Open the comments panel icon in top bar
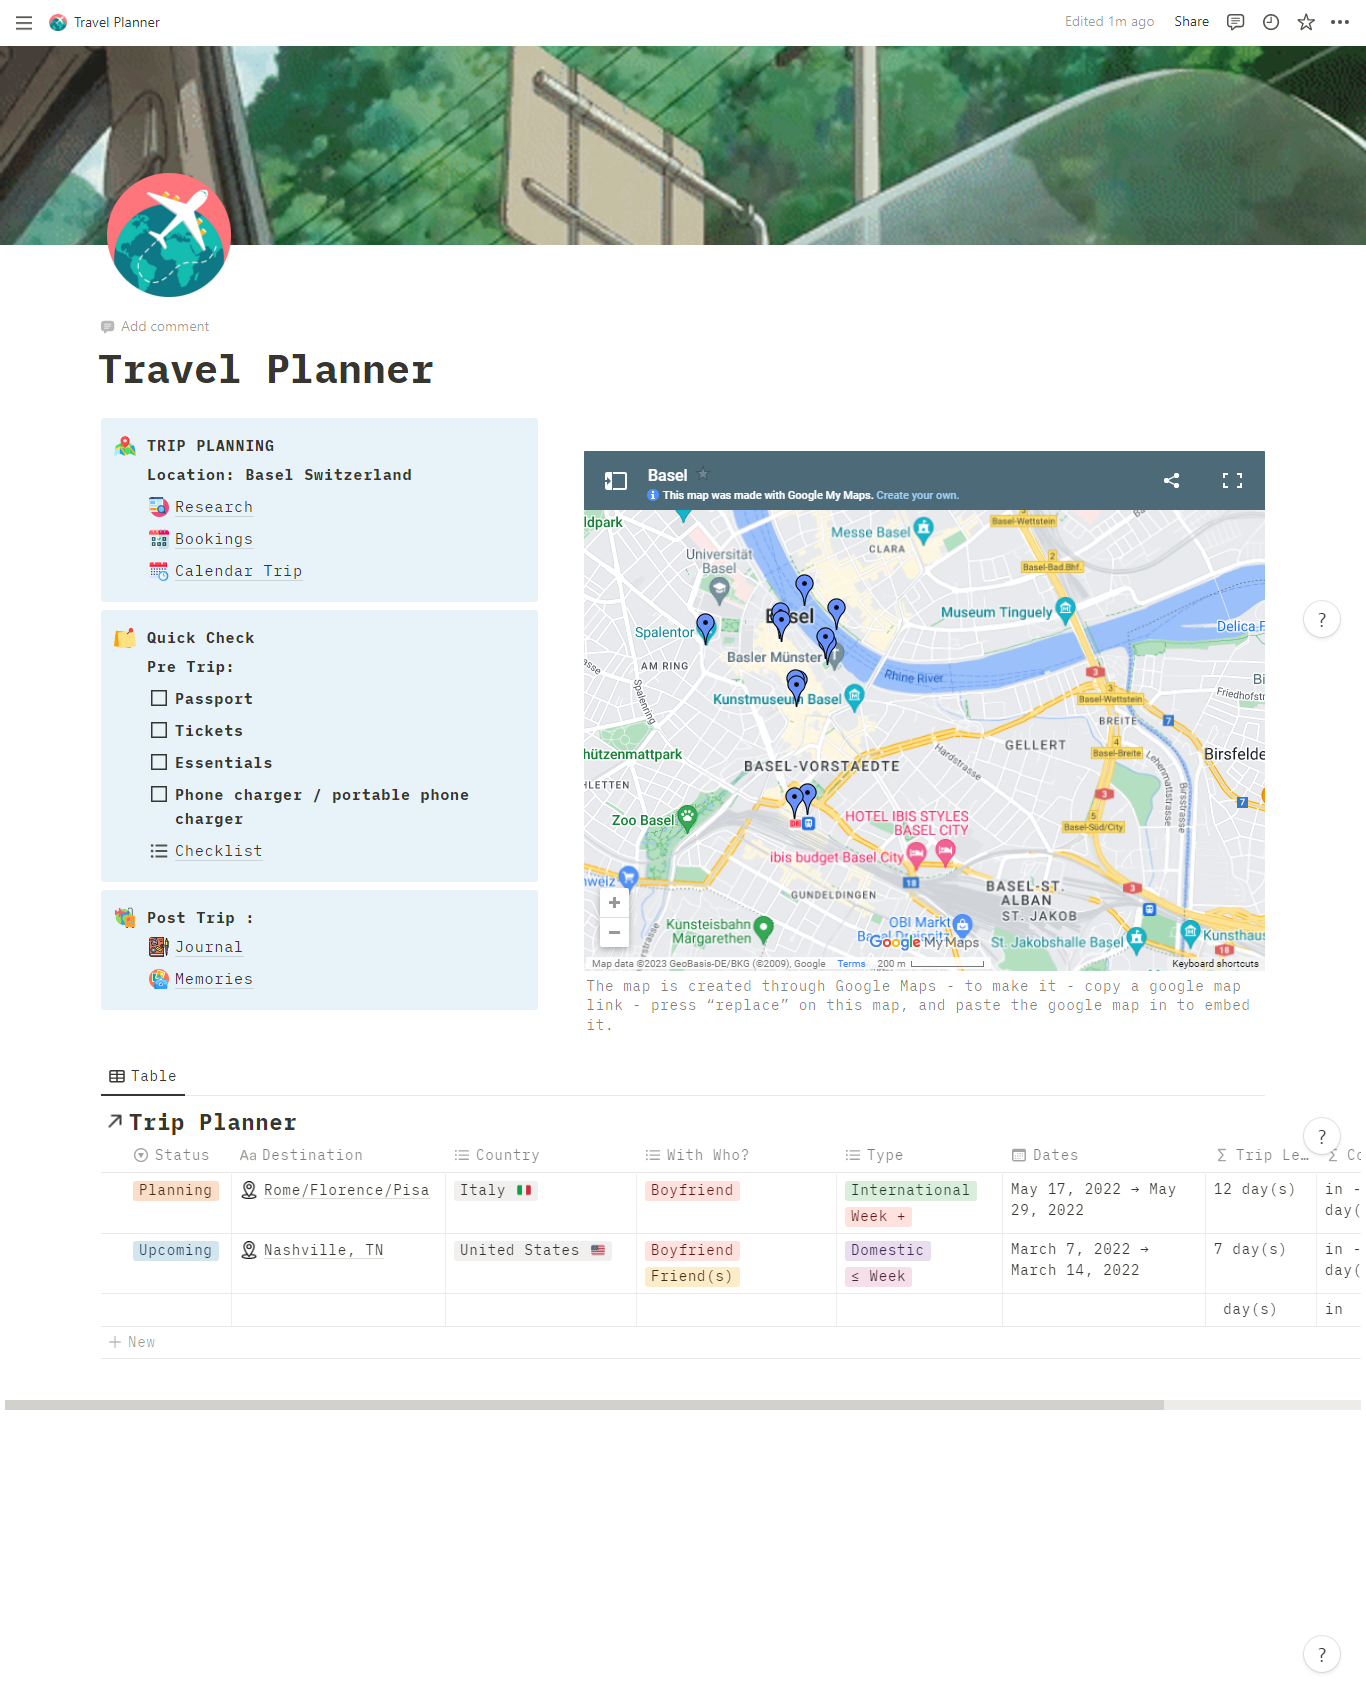1366x1698 pixels. point(1236,22)
